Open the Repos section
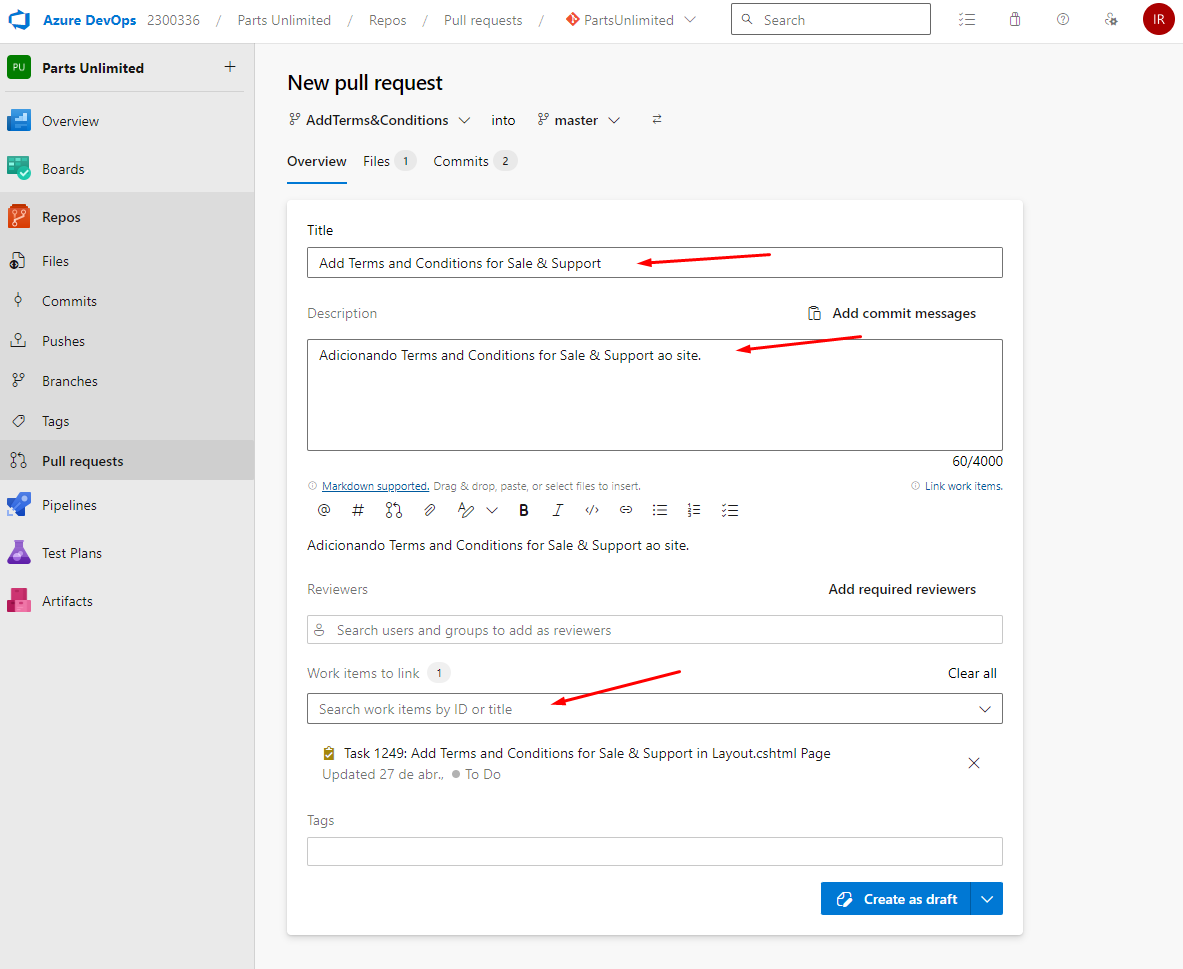1183x969 pixels. (x=61, y=217)
